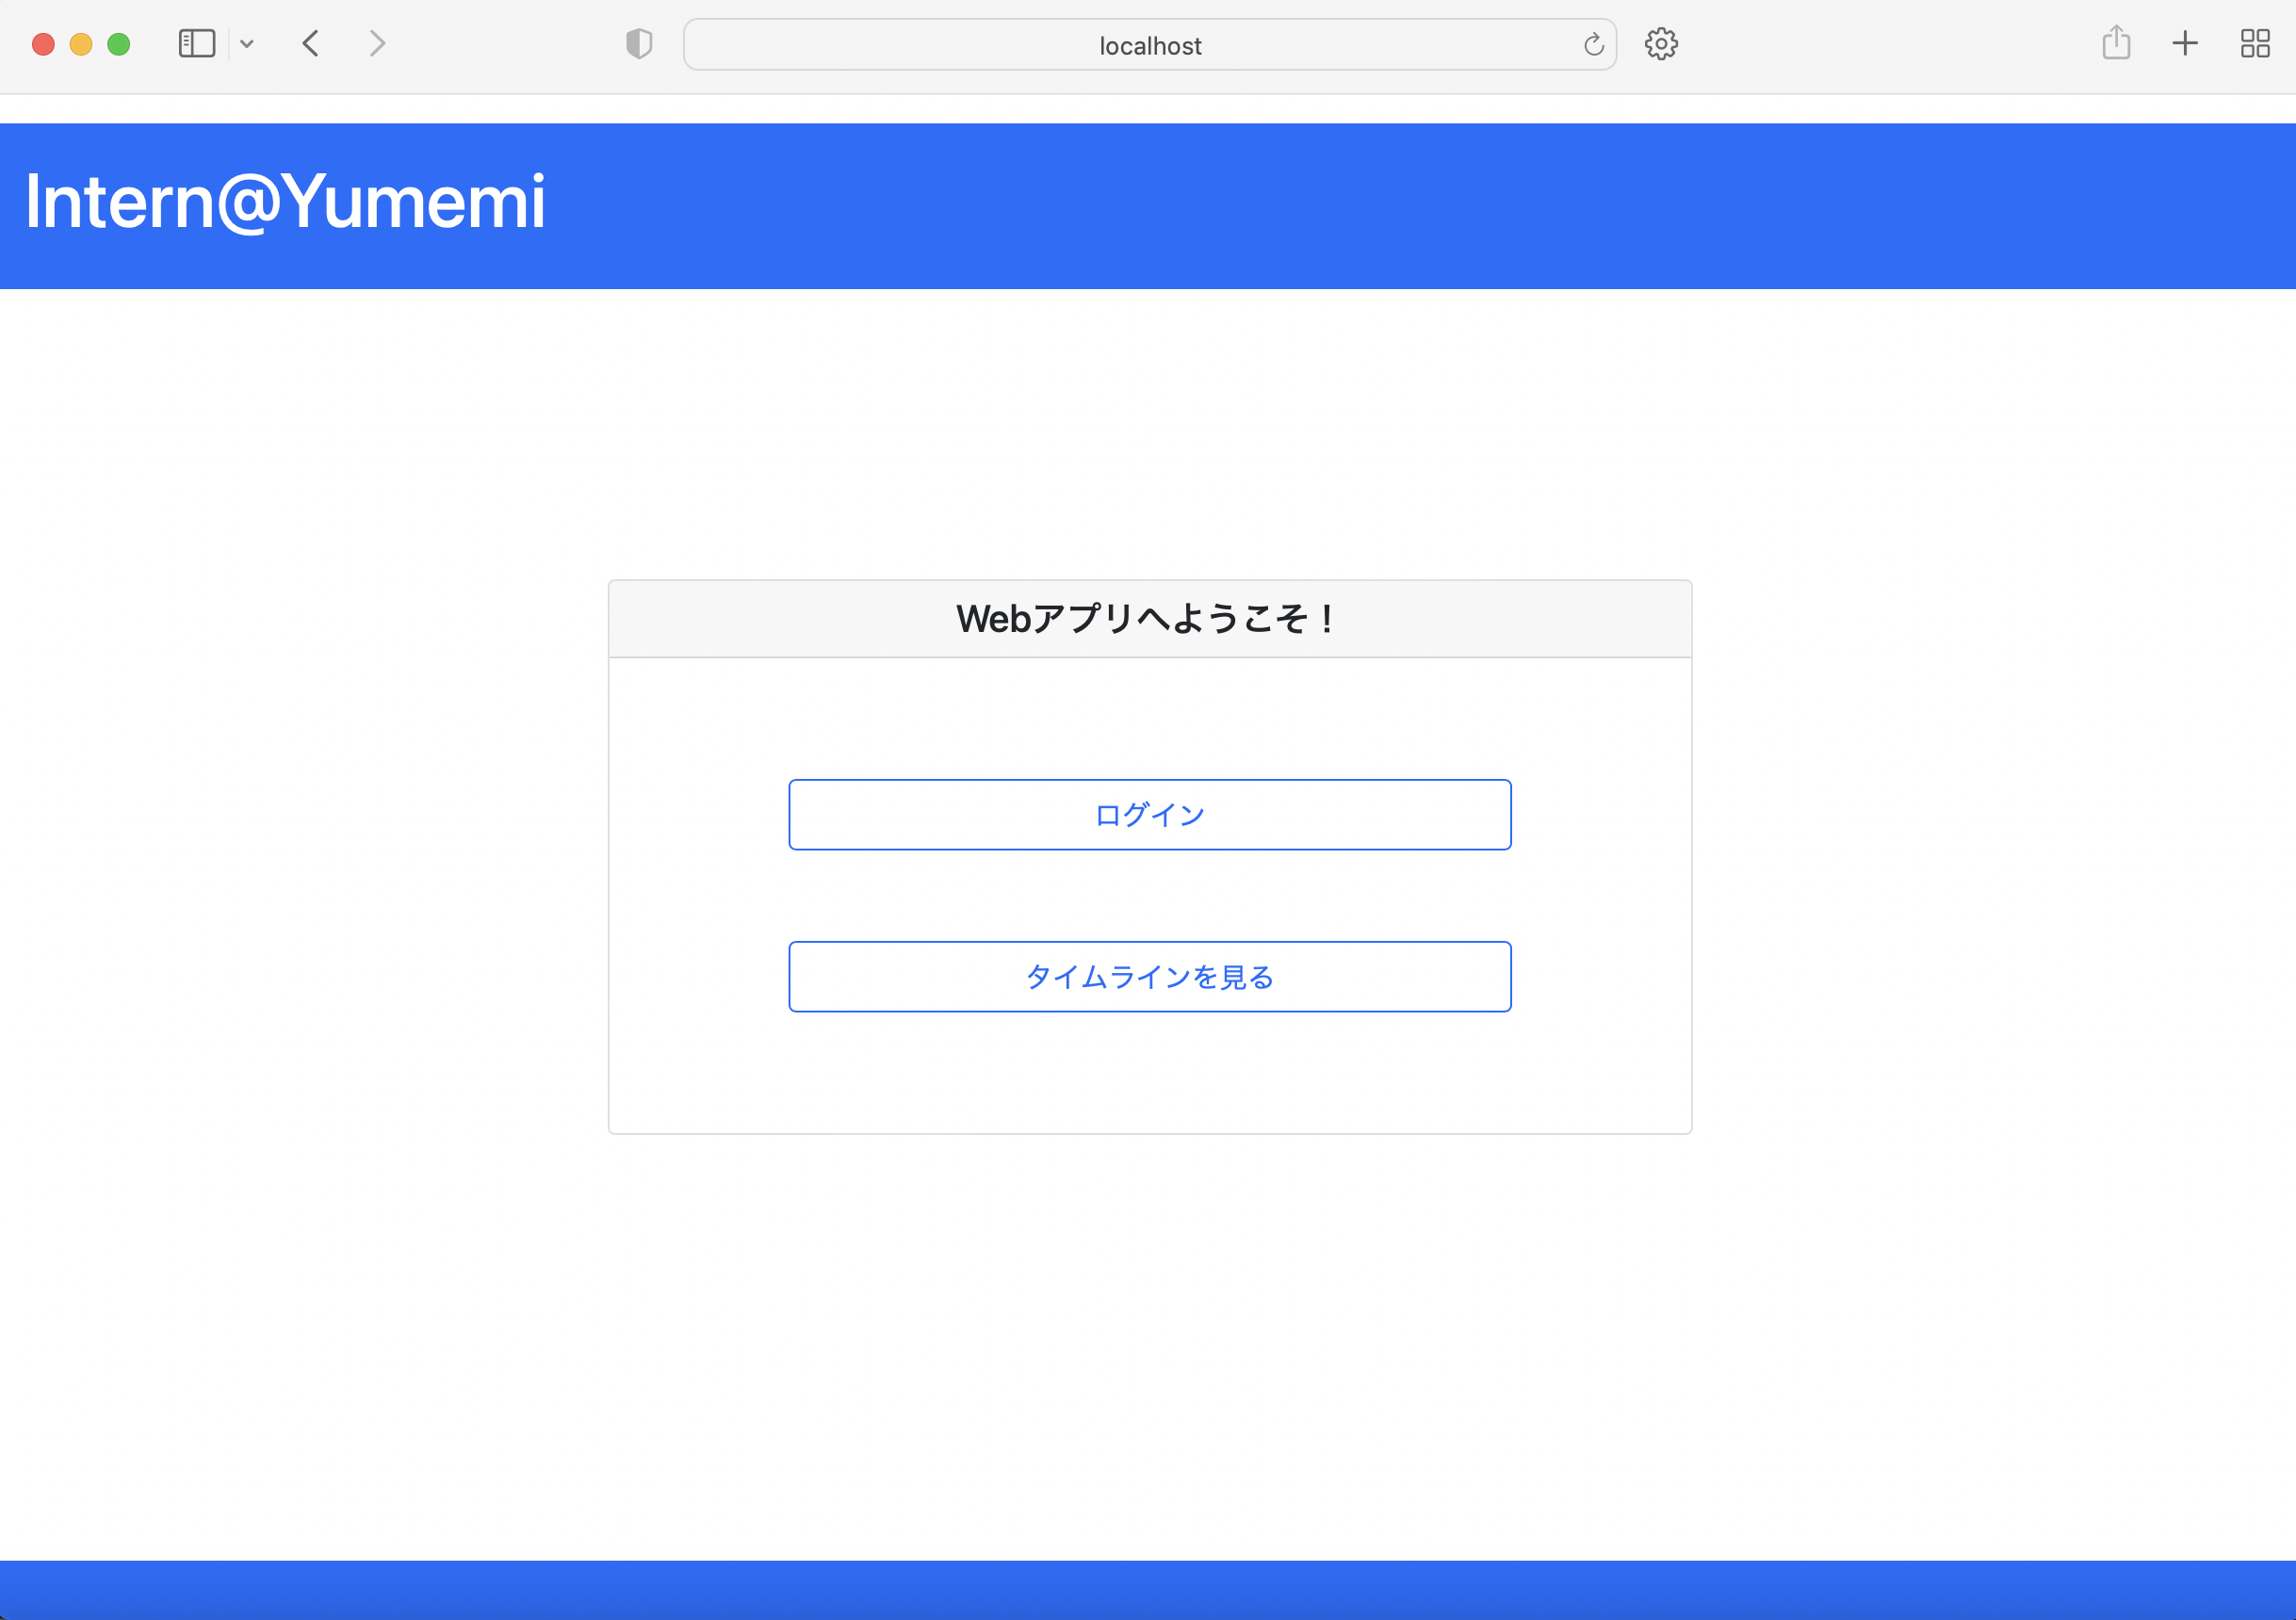Toggle the sidebar panel
This screenshot has width=2296, height=1620.
pyautogui.click(x=197, y=43)
